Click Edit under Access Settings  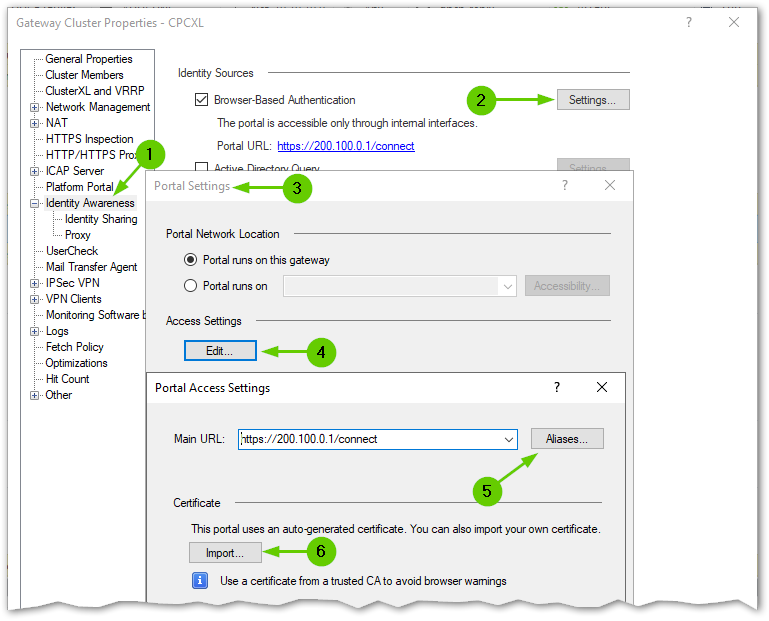pos(220,351)
